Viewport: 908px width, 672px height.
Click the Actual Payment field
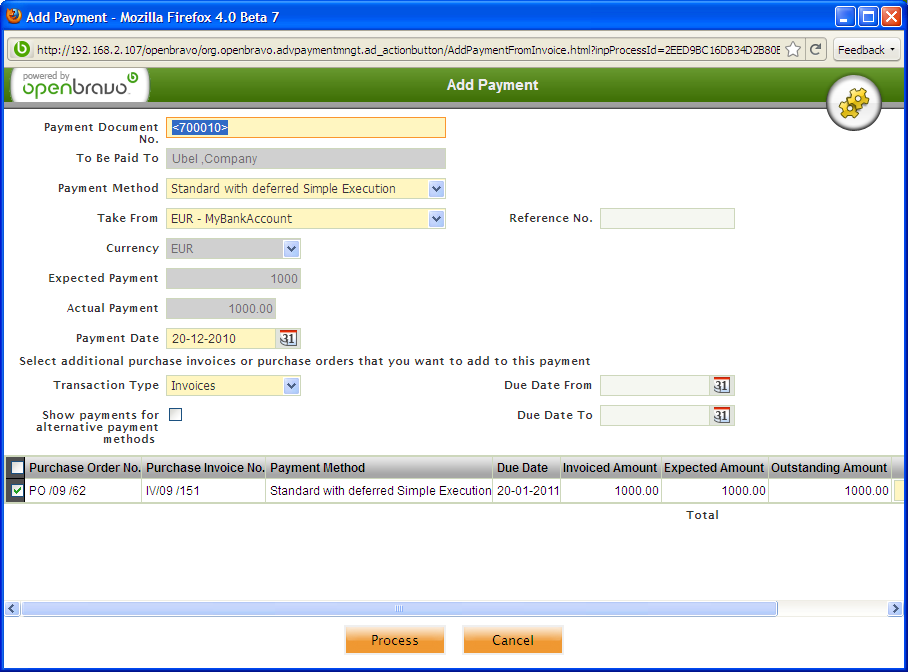221,308
